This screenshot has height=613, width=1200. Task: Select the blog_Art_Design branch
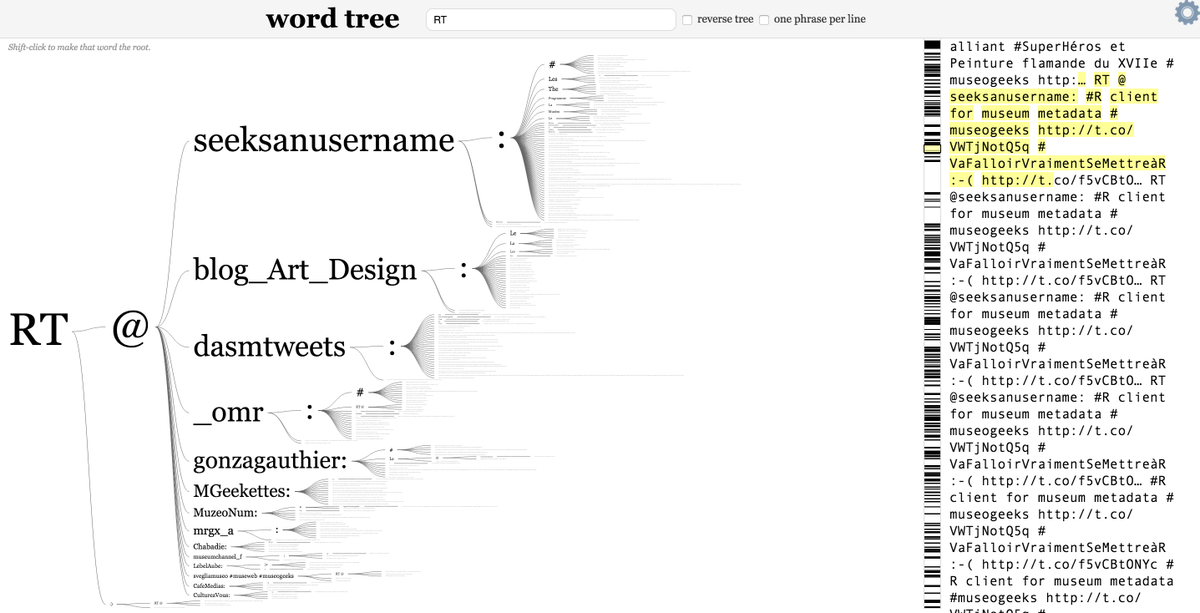coord(303,270)
